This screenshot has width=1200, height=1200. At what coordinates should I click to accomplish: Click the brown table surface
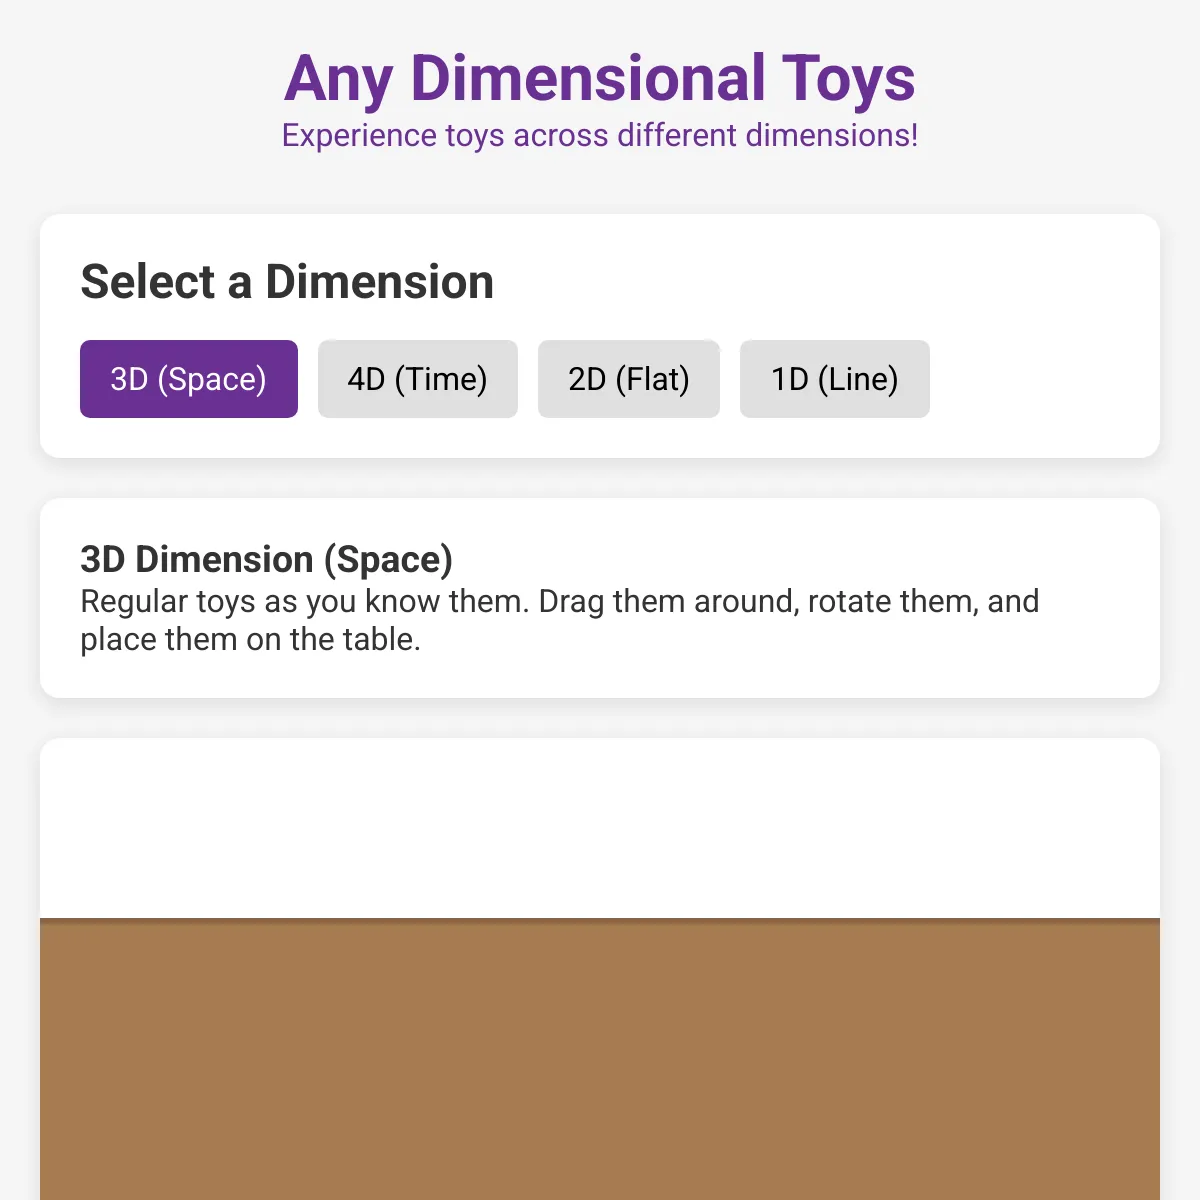coord(600,1060)
